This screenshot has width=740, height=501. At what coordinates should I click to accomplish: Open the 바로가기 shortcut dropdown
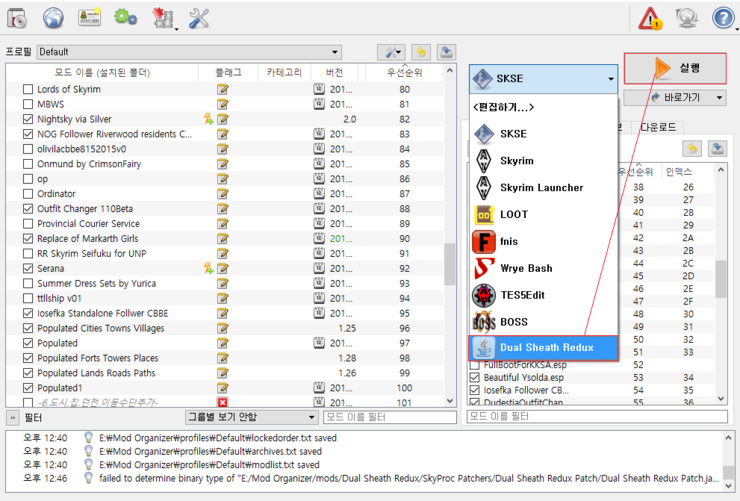(x=675, y=98)
